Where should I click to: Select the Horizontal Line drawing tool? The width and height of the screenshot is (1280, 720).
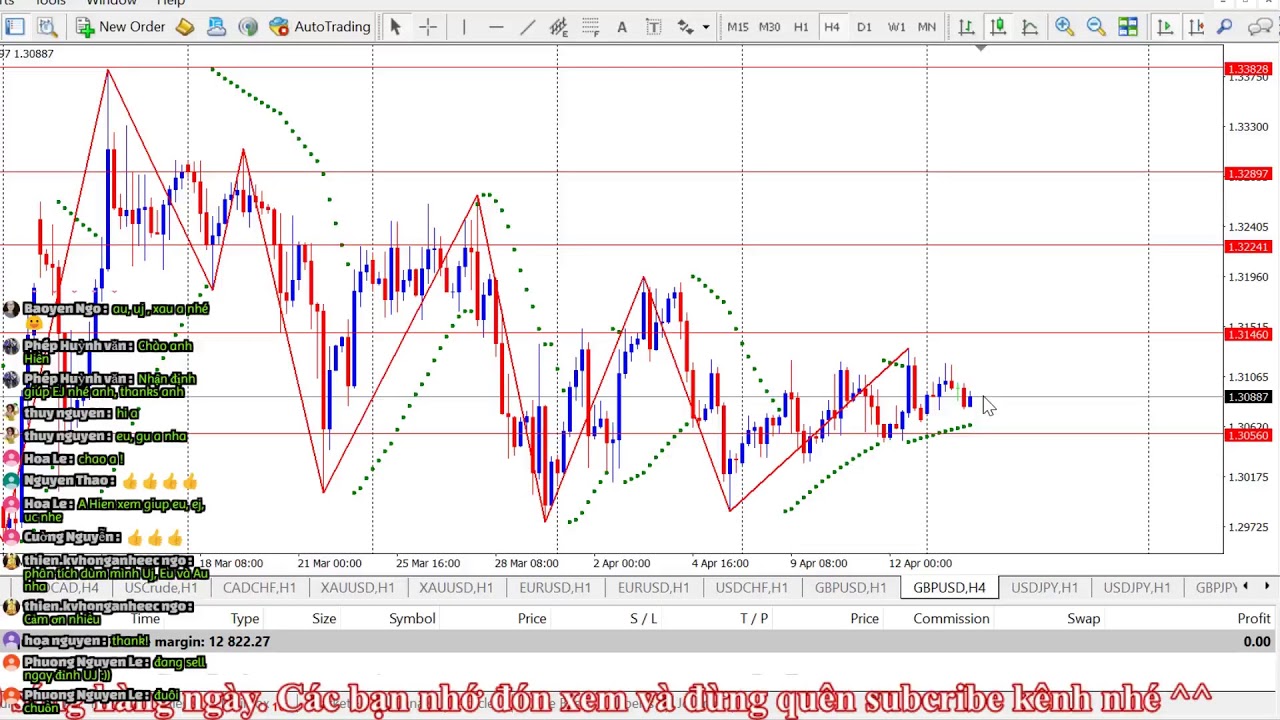496,27
